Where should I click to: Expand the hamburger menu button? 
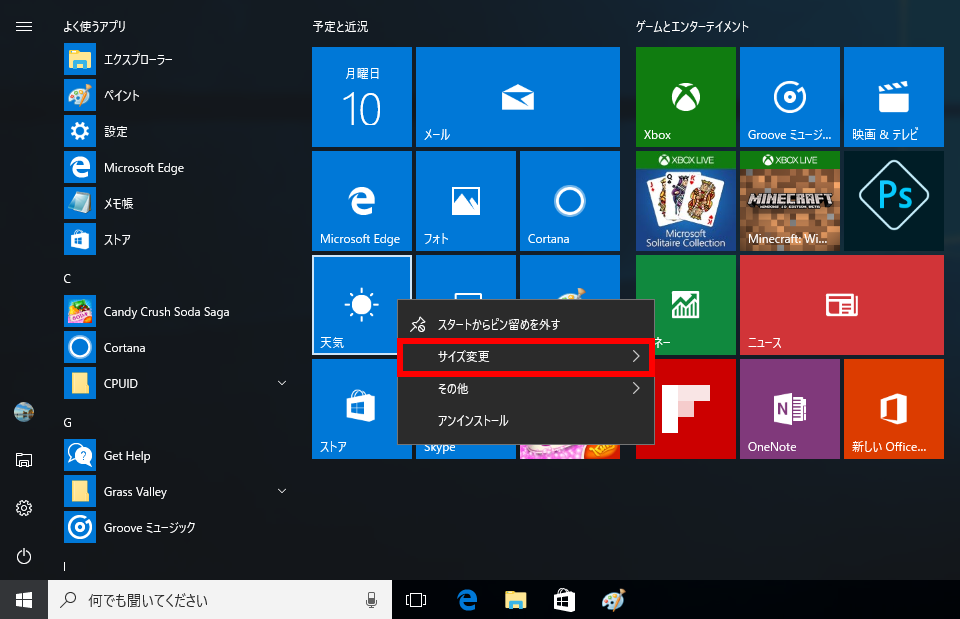click(24, 26)
